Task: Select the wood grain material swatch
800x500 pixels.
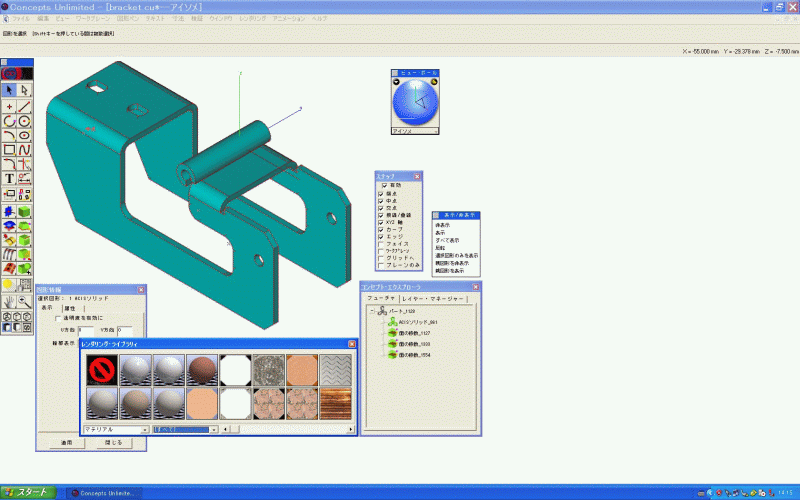Action: coord(336,402)
